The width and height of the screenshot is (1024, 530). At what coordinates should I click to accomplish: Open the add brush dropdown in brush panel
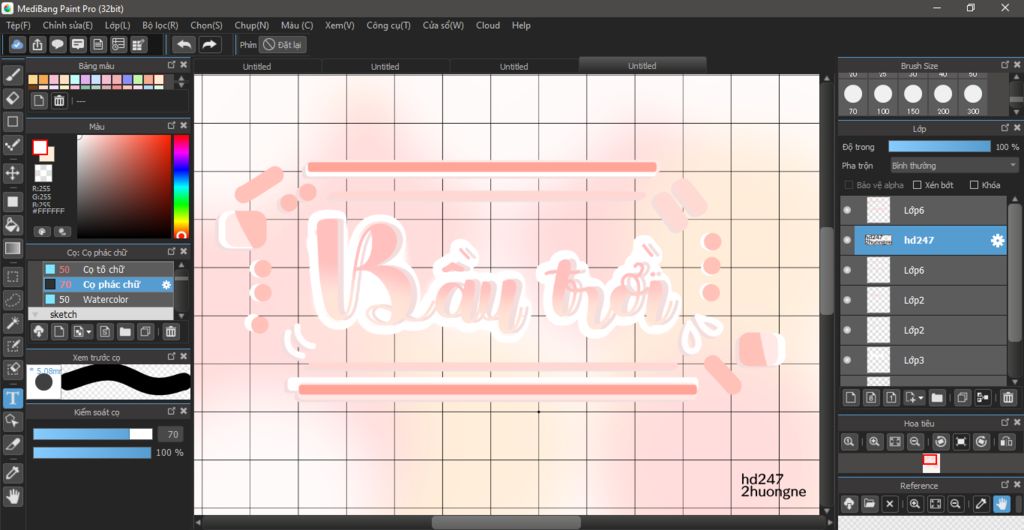(82, 332)
